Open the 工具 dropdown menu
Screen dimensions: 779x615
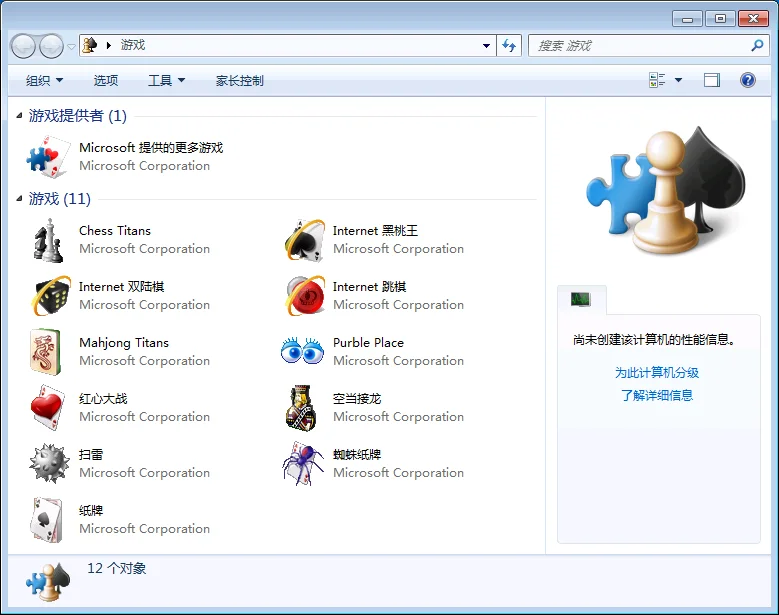166,81
